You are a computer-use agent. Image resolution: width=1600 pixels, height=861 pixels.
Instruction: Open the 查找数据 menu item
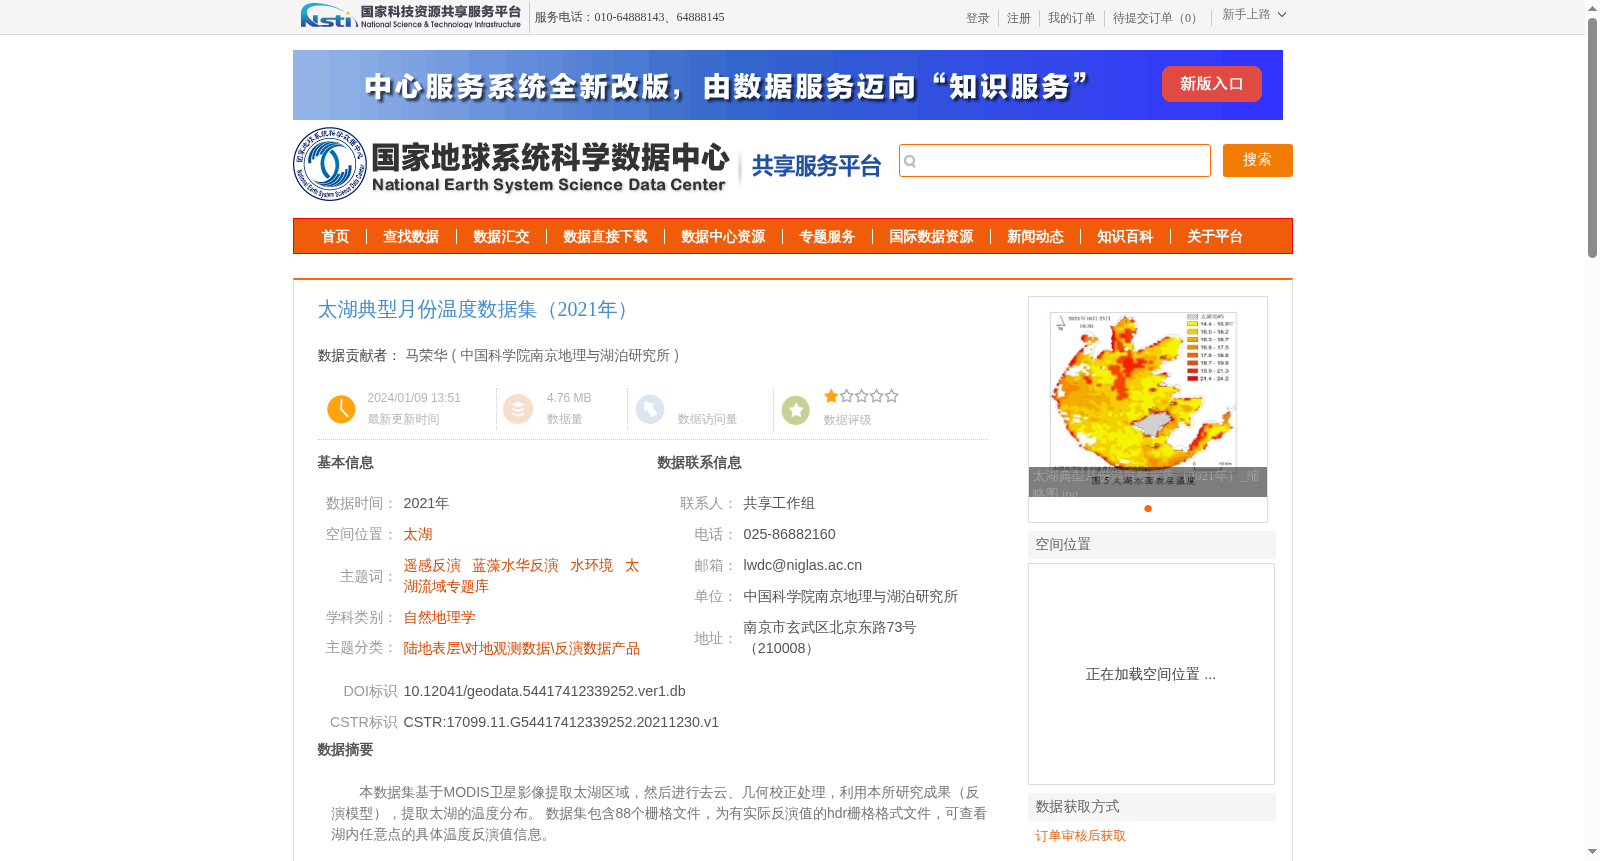pos(411,237)
